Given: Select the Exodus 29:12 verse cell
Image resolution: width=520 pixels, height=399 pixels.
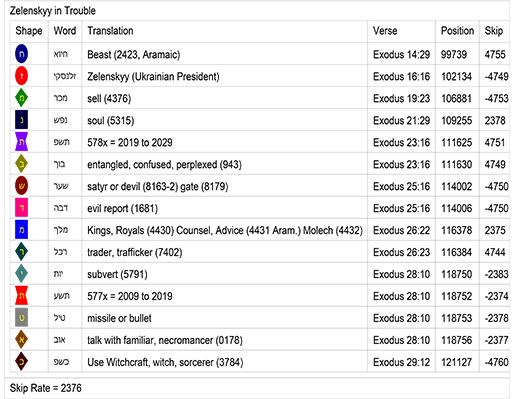Looking at the screenshot, I should (401, 362).
